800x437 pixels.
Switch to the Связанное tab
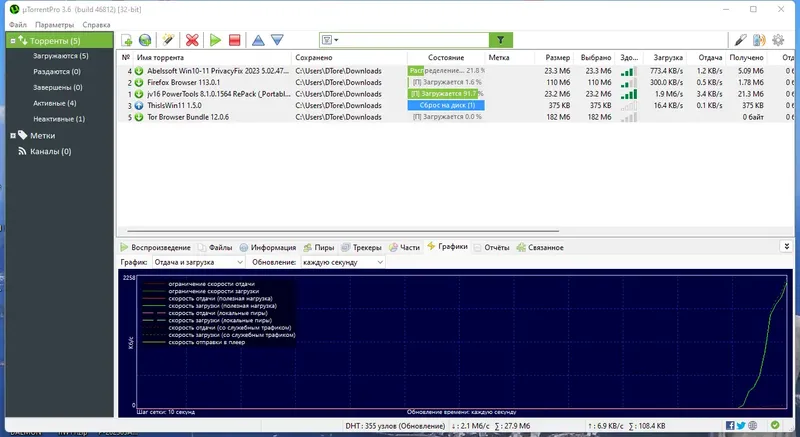pos(540,247)
